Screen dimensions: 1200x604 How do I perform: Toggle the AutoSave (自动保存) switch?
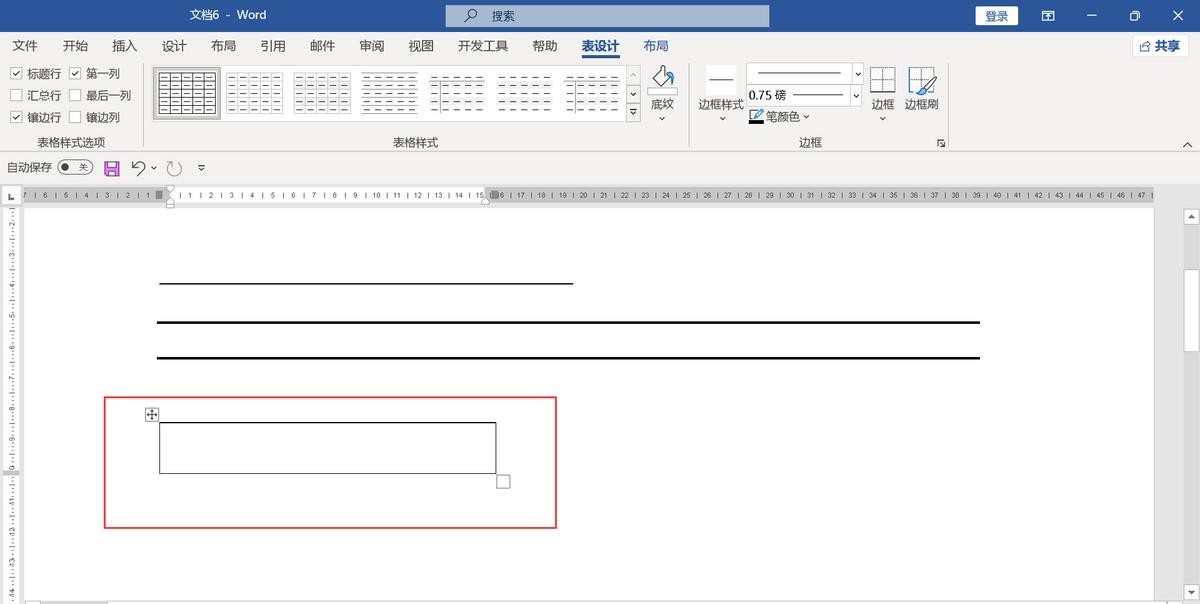pos(75,168)
